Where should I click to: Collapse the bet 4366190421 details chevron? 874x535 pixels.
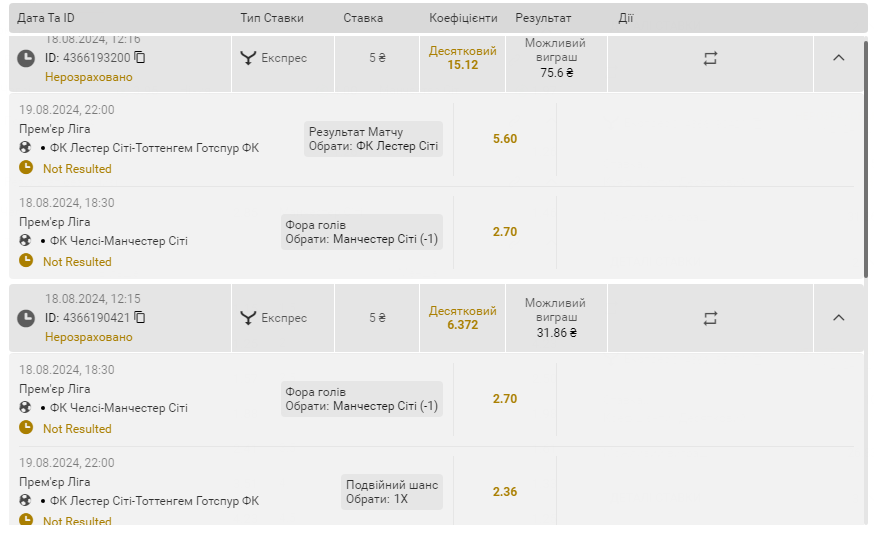click(x=838, y=318)
